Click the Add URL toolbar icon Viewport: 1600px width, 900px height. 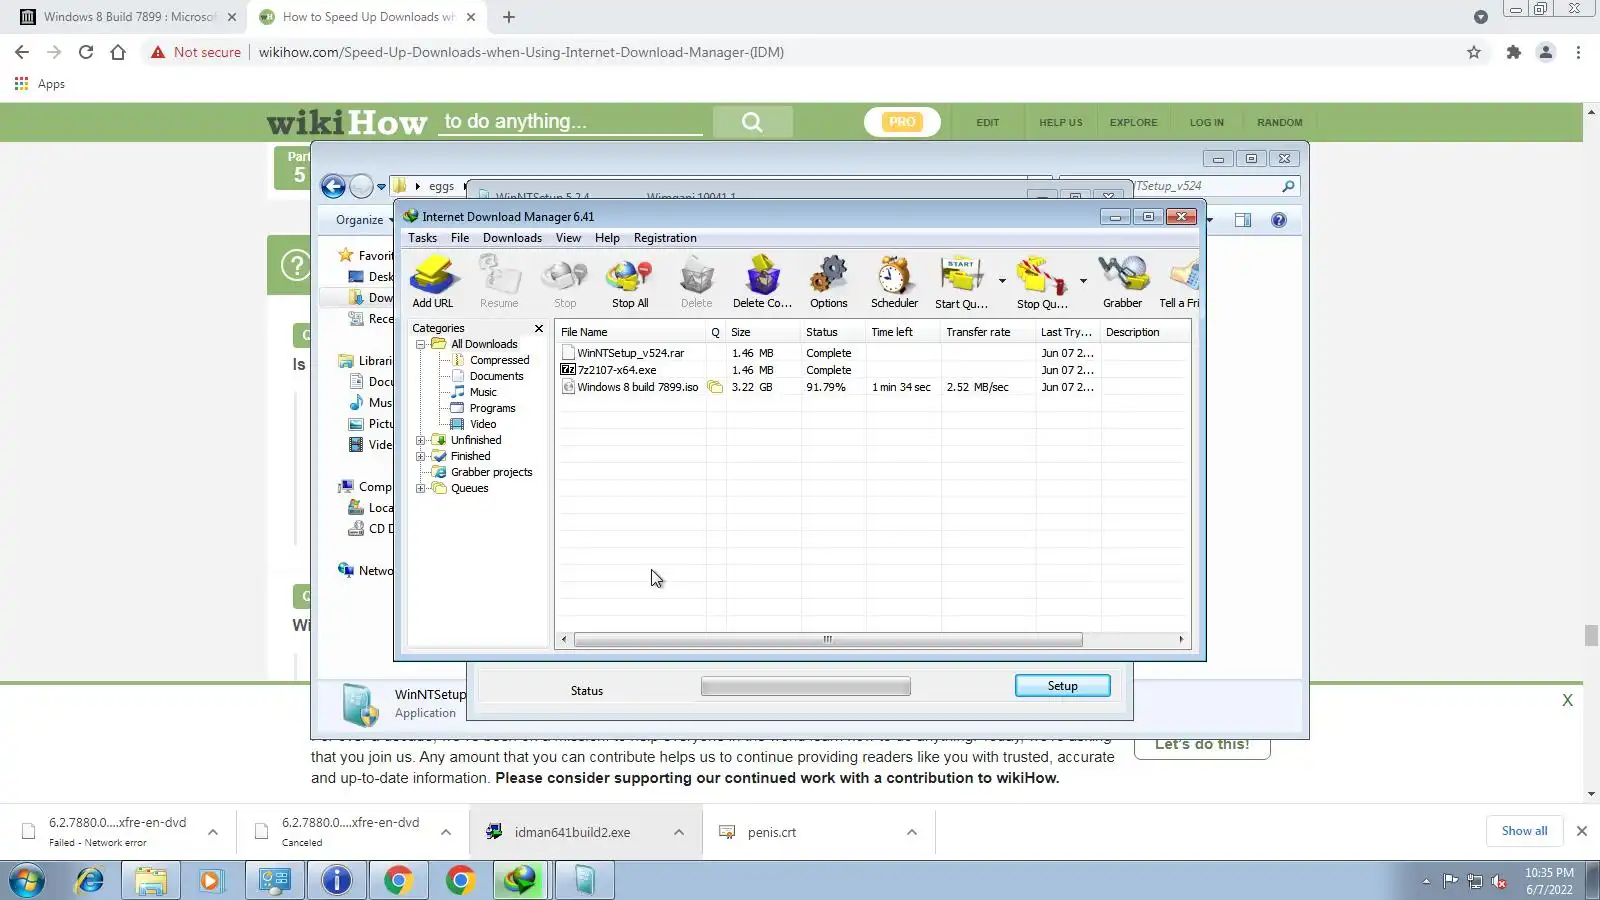click(433, 281)
